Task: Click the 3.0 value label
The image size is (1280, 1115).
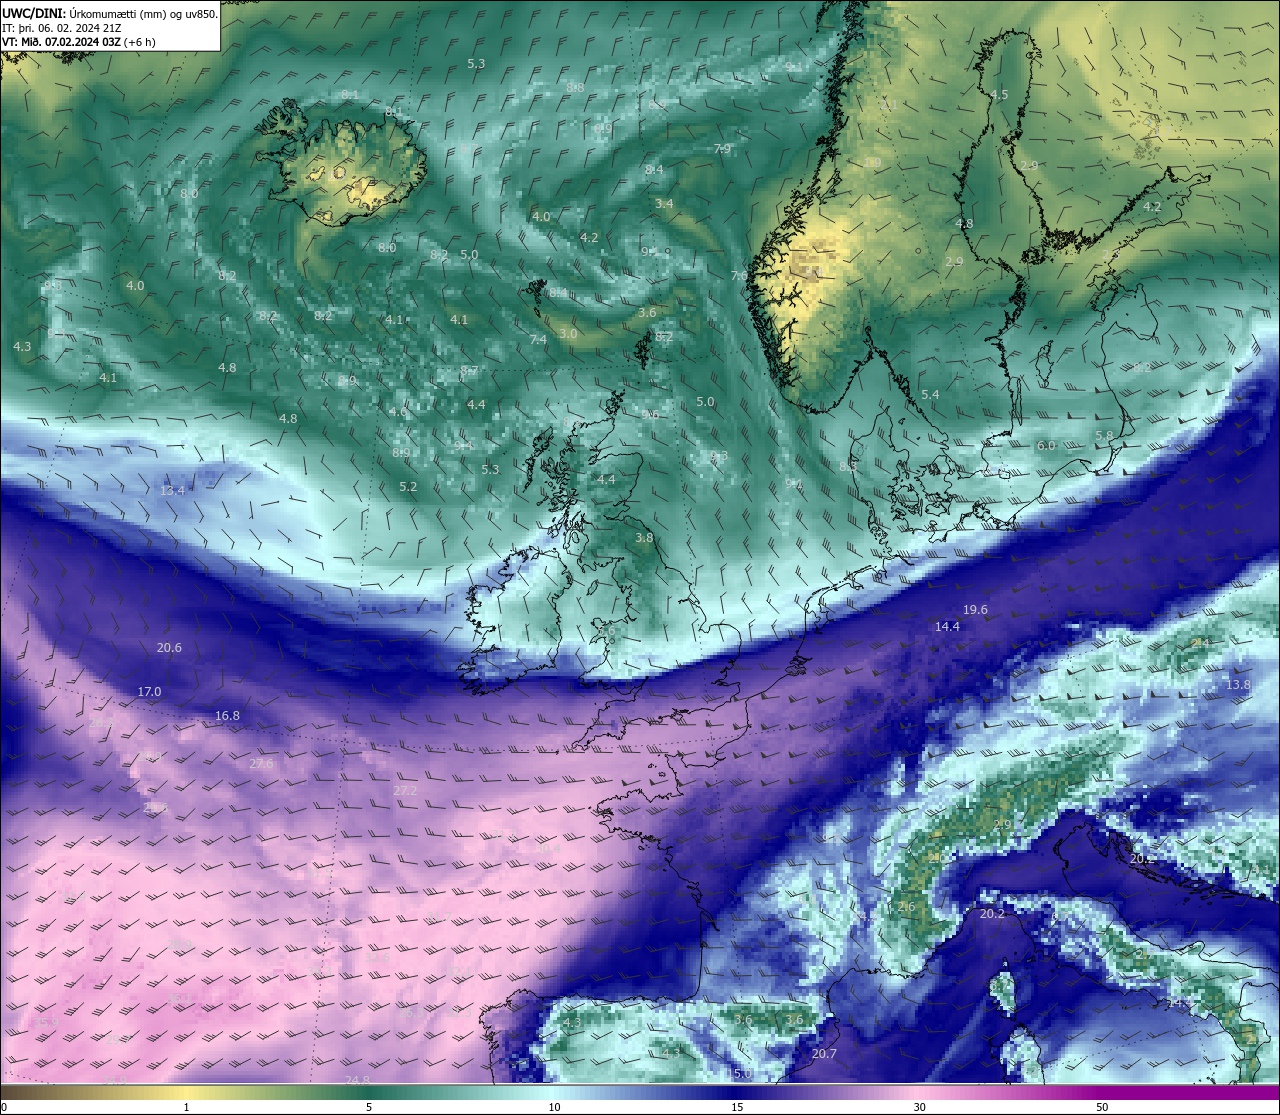Action: (568, 333)
